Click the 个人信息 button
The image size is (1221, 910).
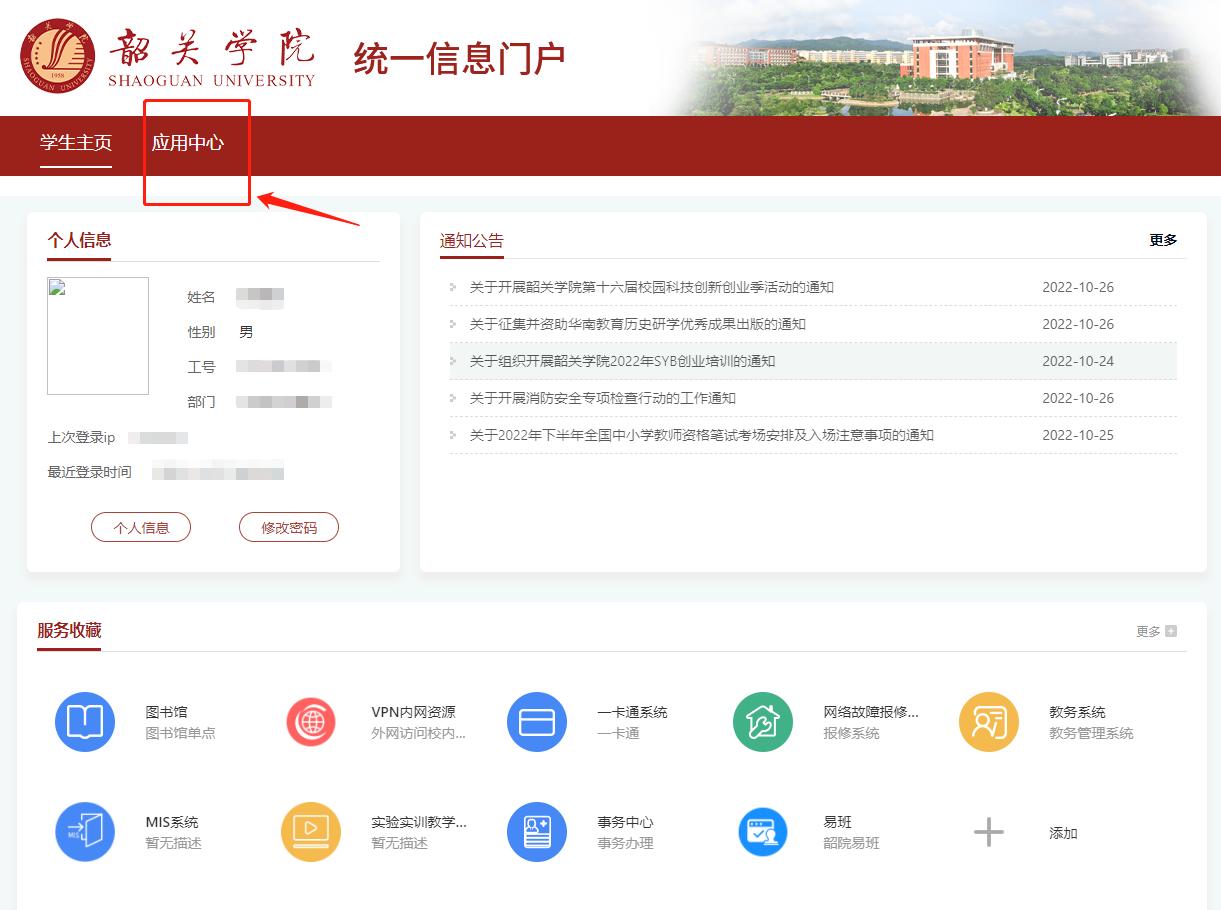coord(141,527)
